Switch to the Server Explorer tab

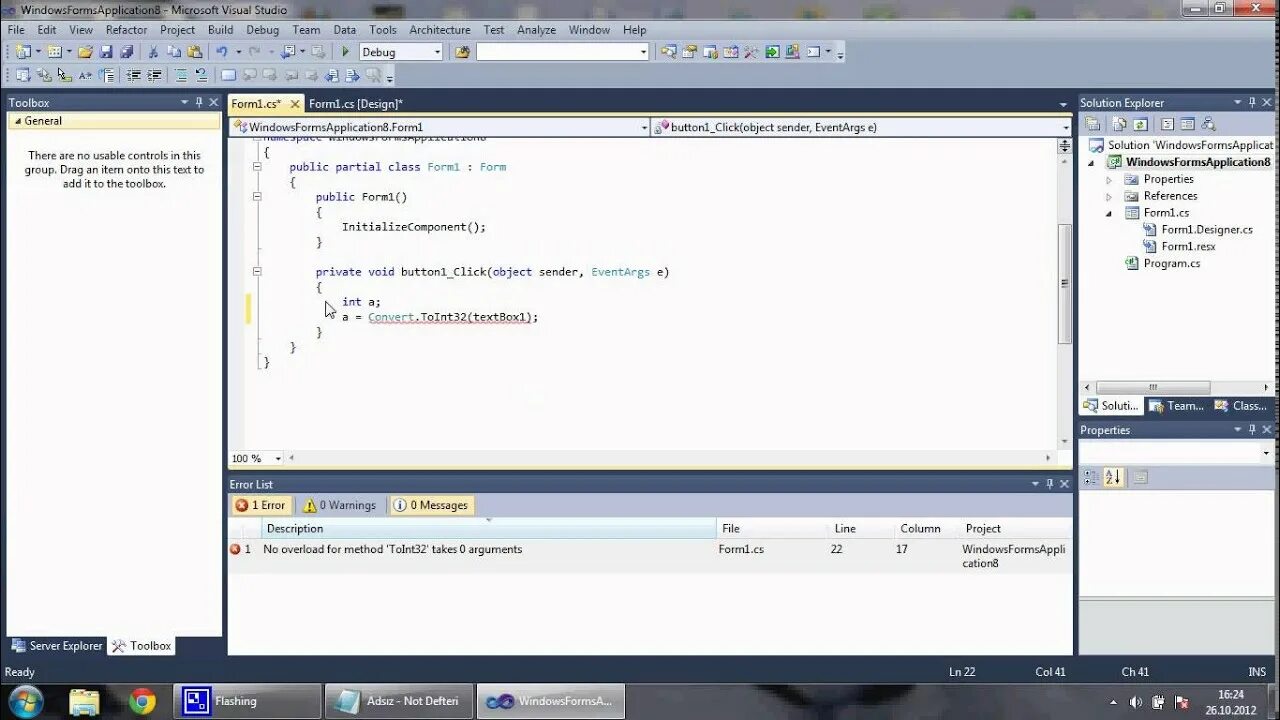tap(57, 646)
